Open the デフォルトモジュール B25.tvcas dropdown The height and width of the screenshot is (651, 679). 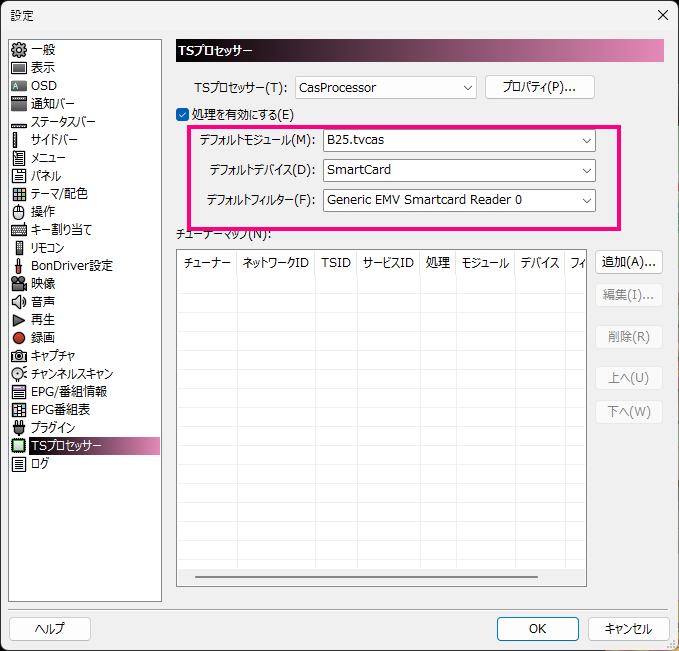coord(459,140)
